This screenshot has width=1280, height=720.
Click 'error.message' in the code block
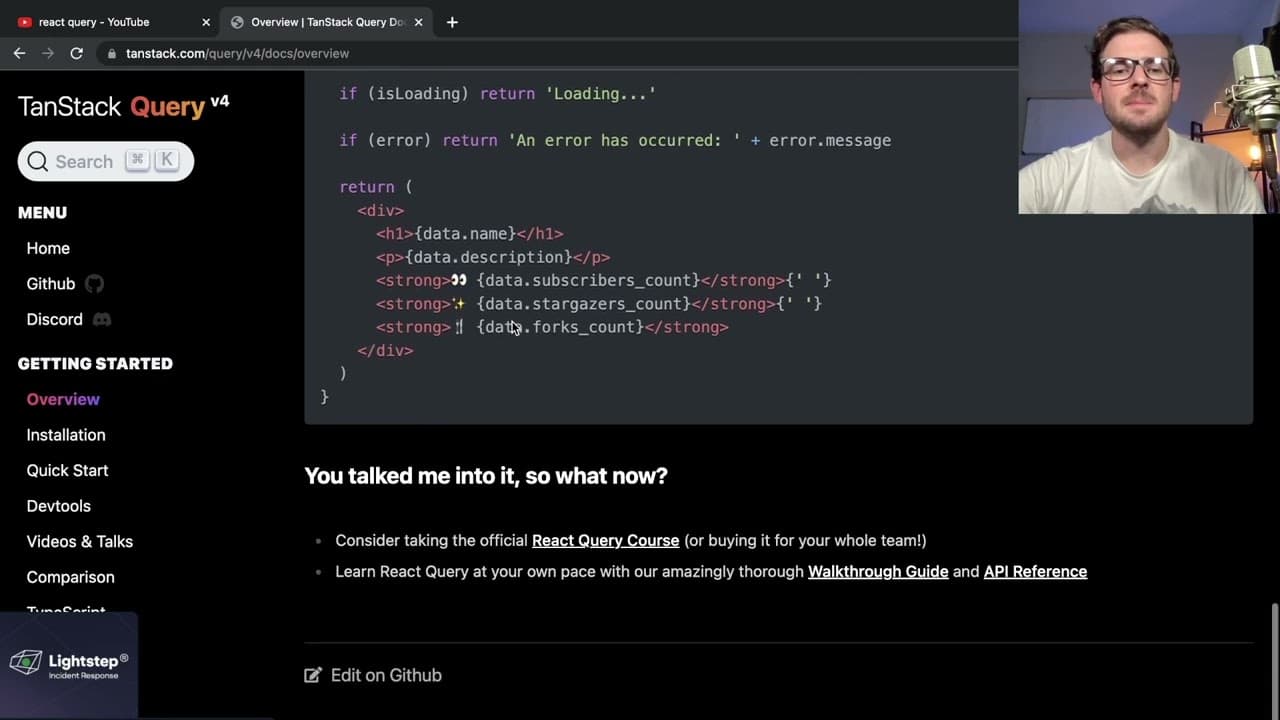[x=830, y=141]
